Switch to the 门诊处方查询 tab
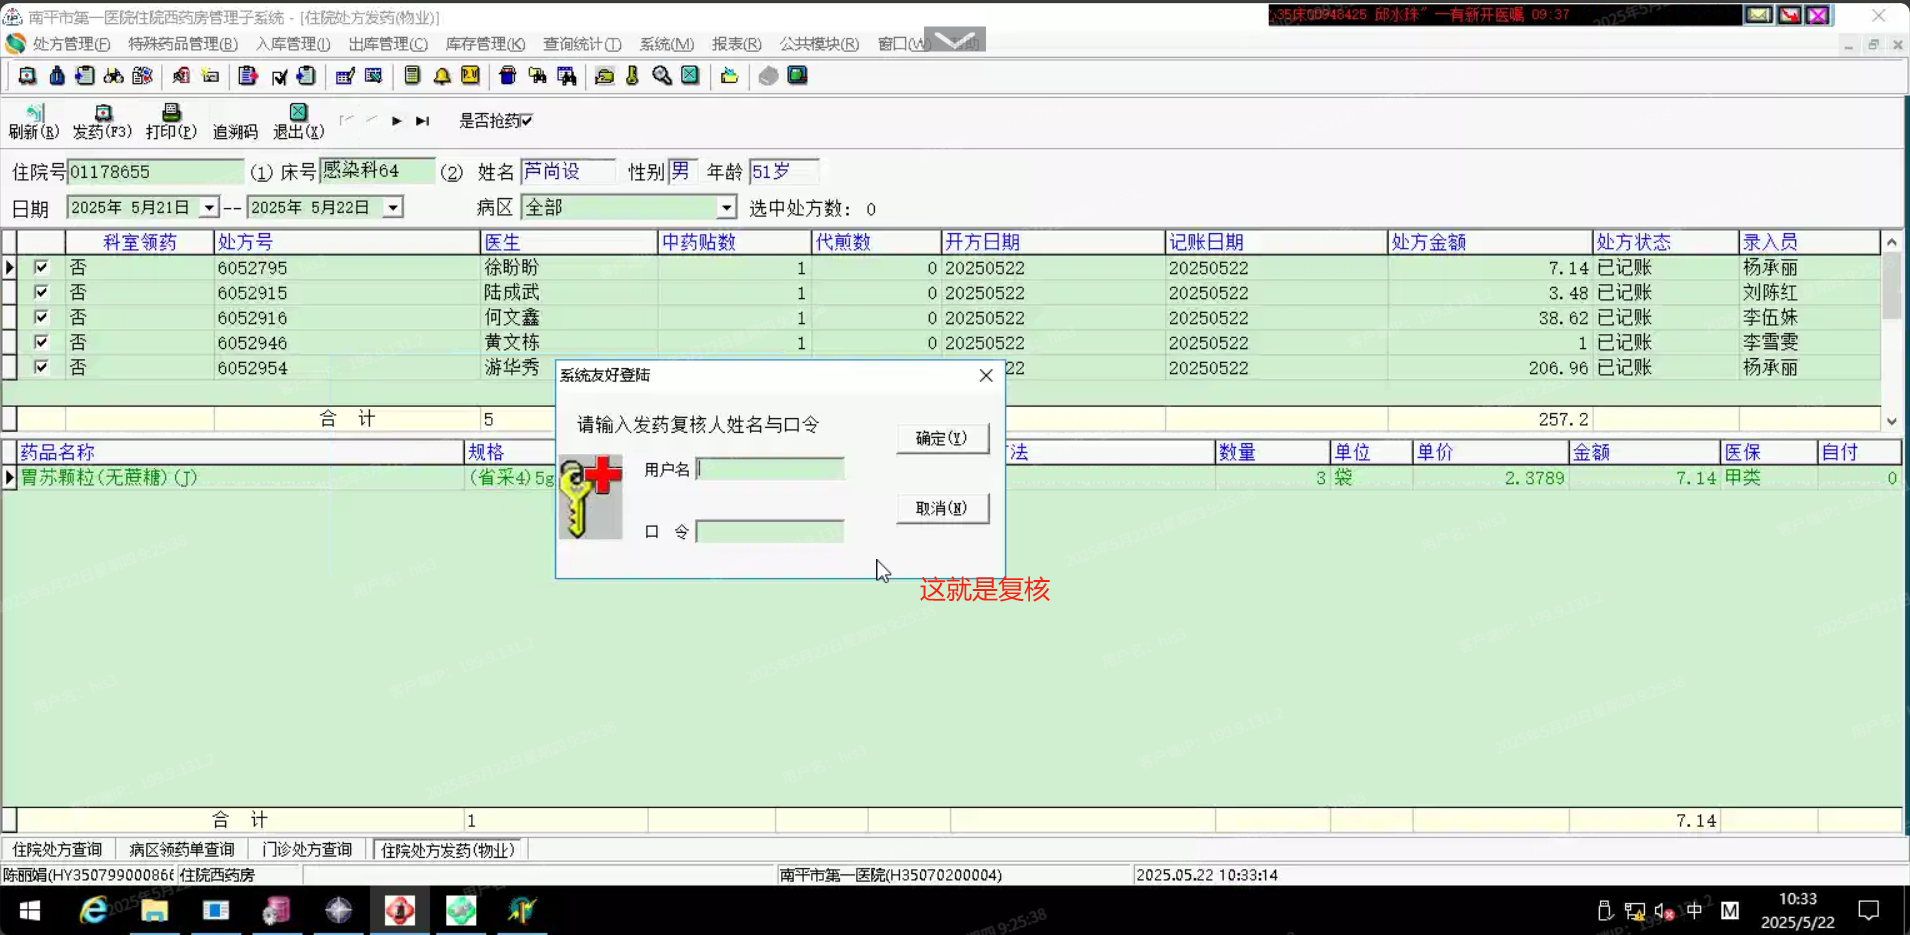 [307, 850]
